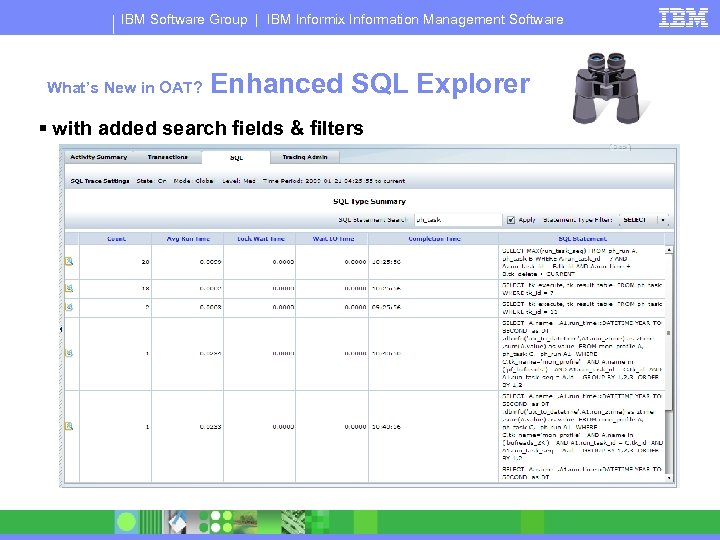This screenshot has height=540, width=720.
Task: Toggle the Apply checkbox for statement search
Action: 511,220
